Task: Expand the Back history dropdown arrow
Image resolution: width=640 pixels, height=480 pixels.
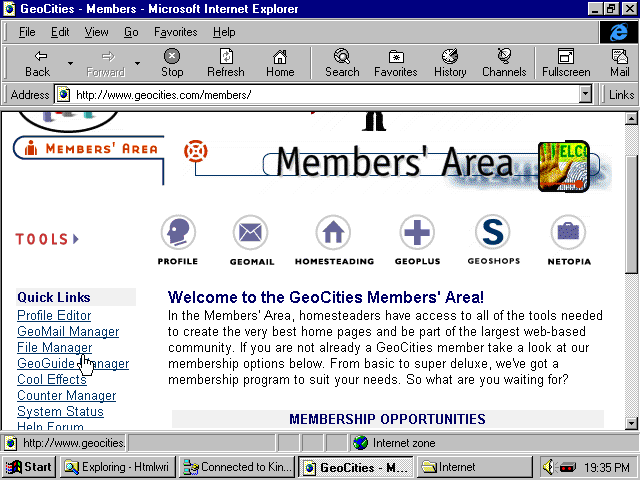Action: click(x=70, y=63)
